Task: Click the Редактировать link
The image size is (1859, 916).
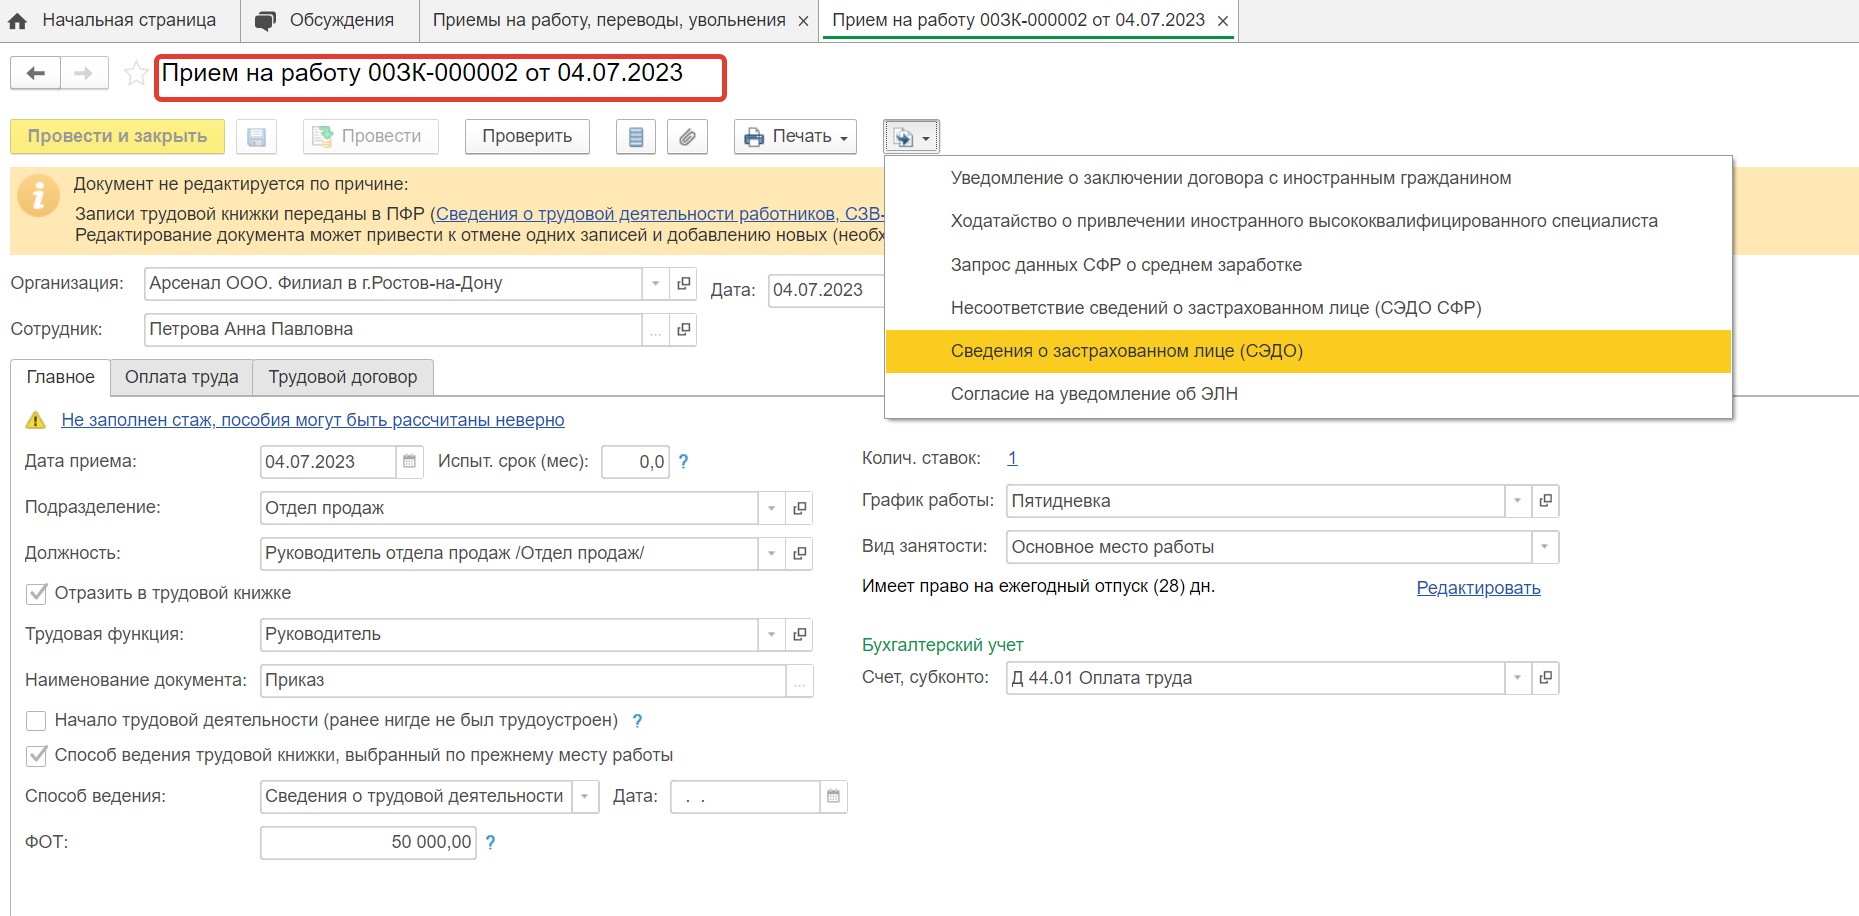Action: click(x=1478, y=588)
